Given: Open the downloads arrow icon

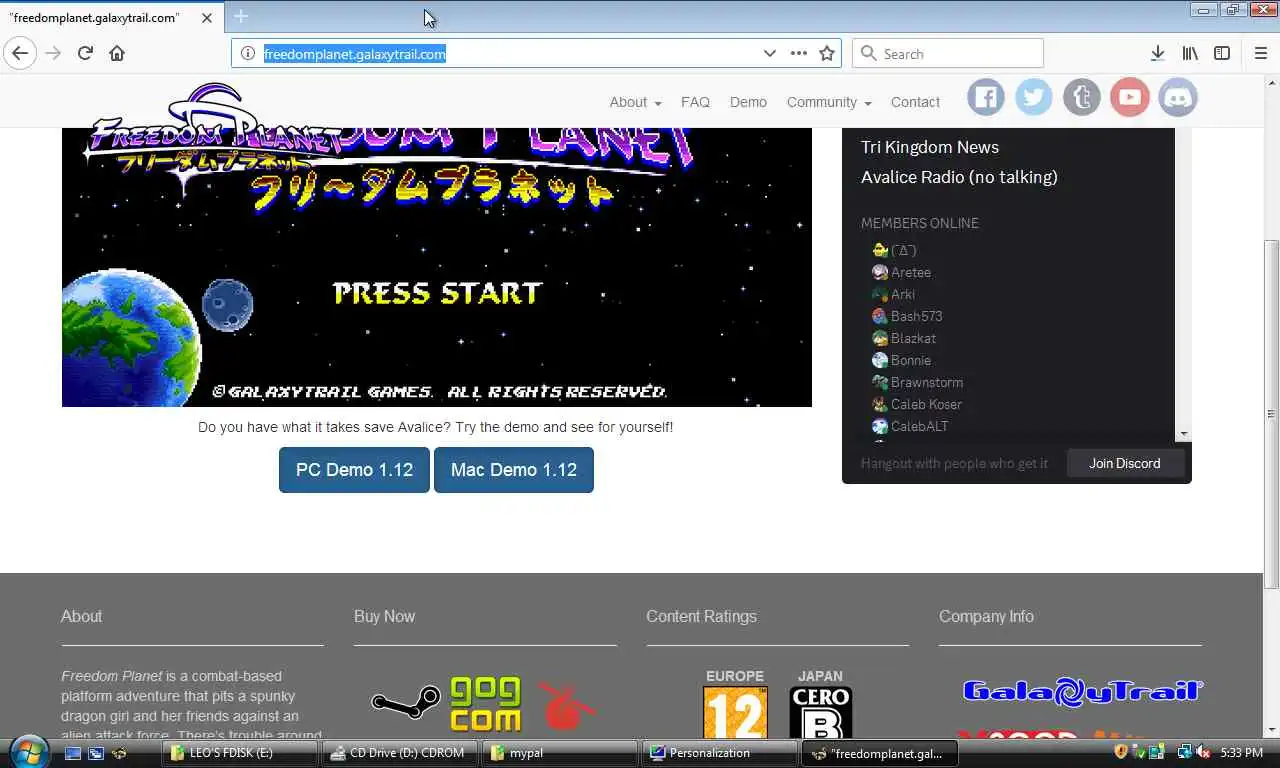Looking at the screenshot, I should [x=1157, y=53].
